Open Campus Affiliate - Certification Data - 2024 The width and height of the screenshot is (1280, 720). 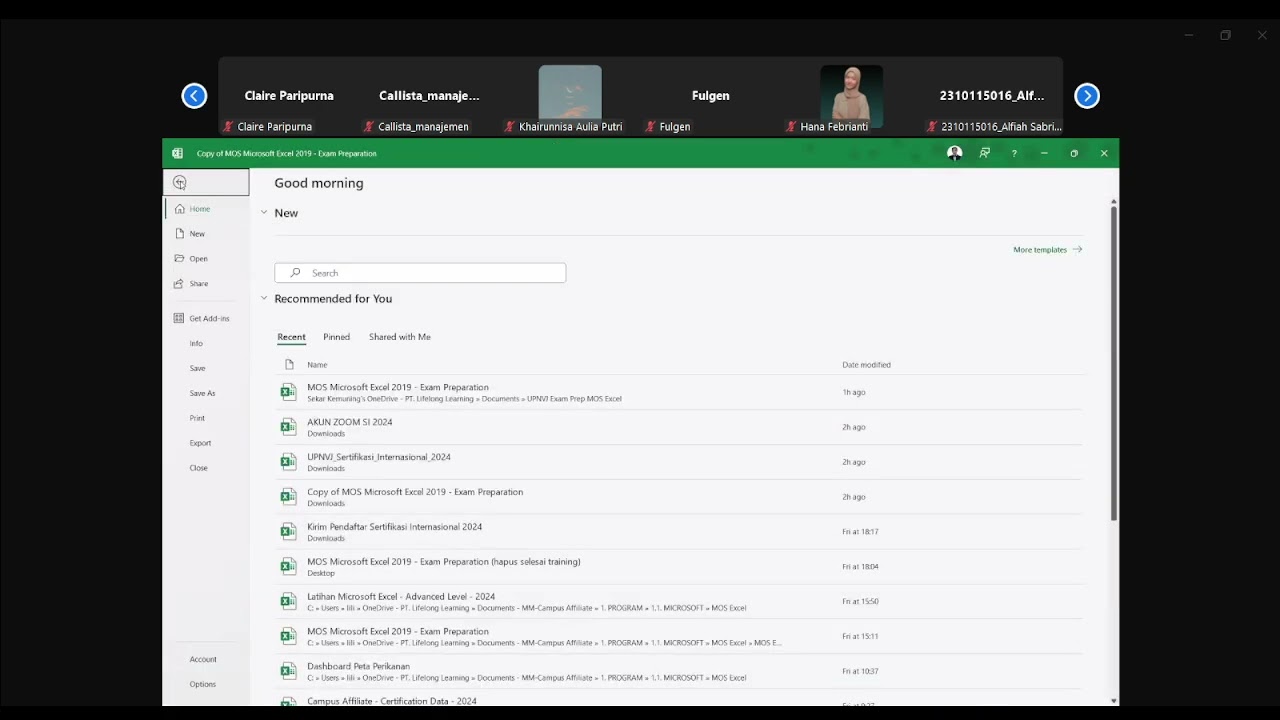(x=680, y=700)
